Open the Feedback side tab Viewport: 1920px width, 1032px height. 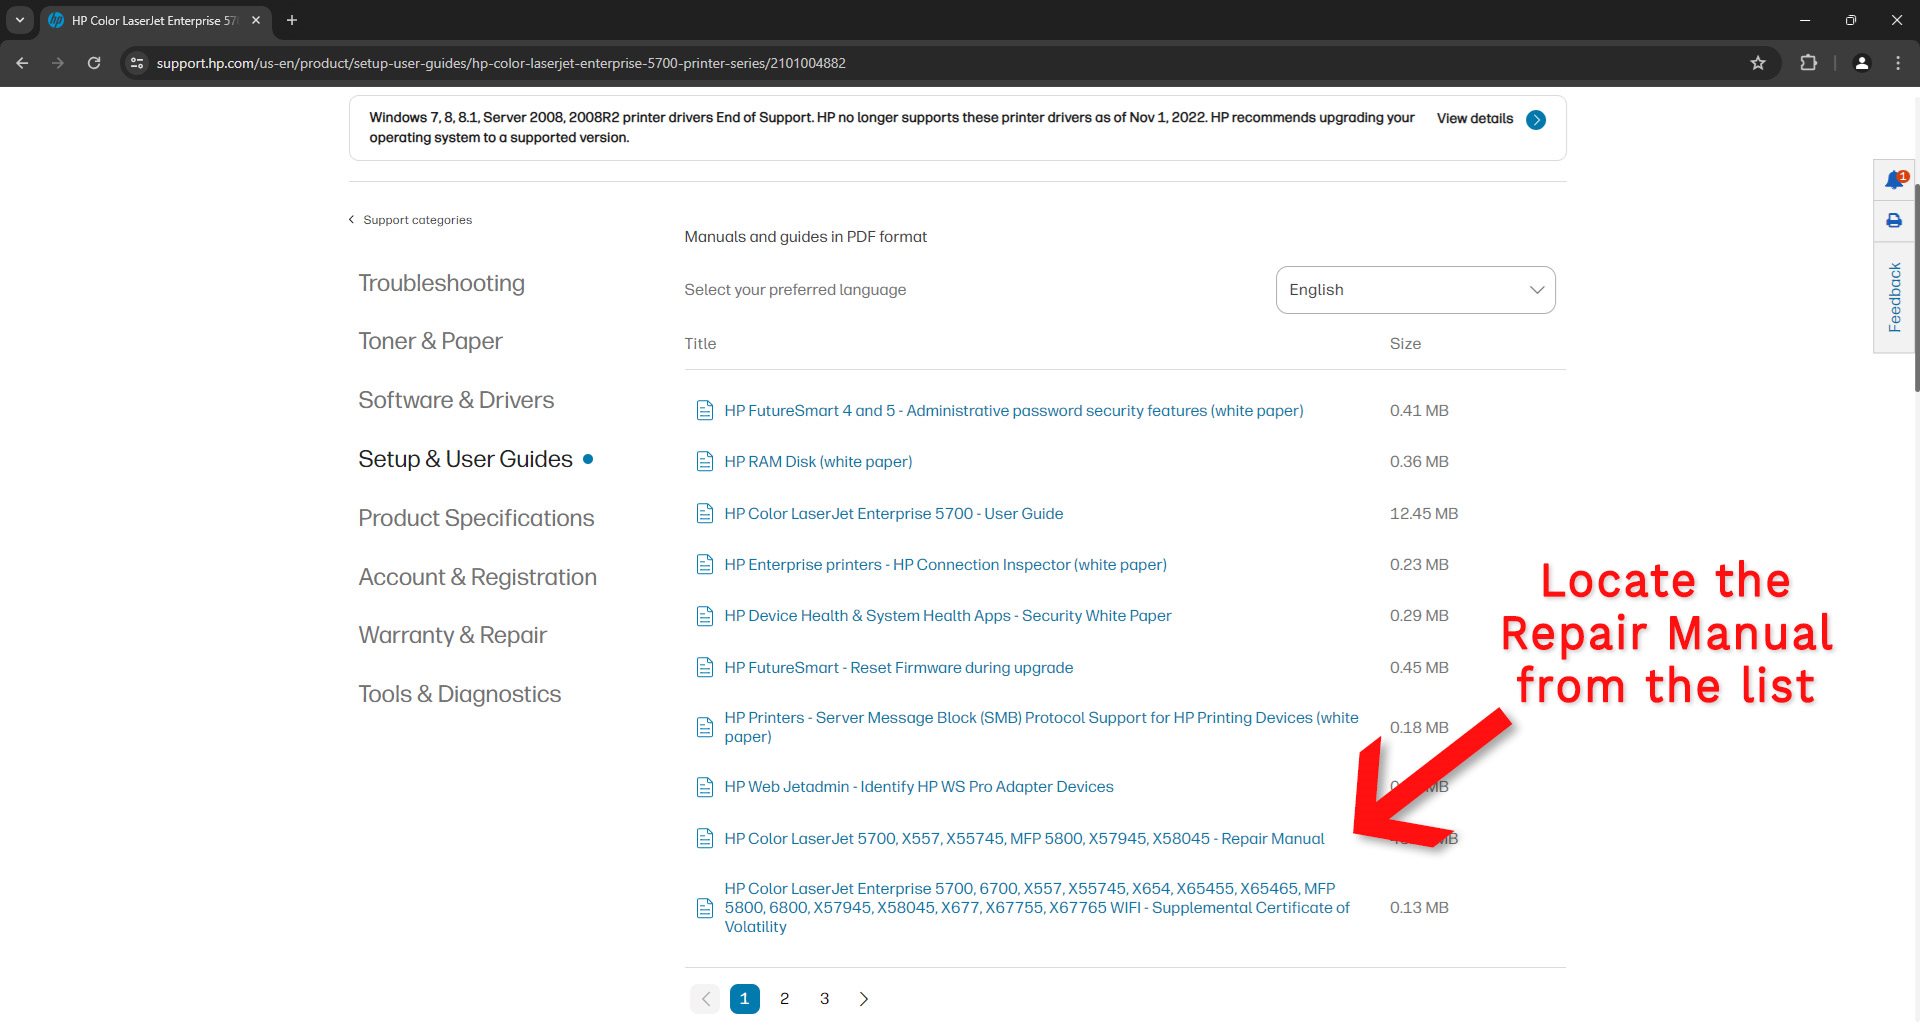click(x=1894, y=297)
